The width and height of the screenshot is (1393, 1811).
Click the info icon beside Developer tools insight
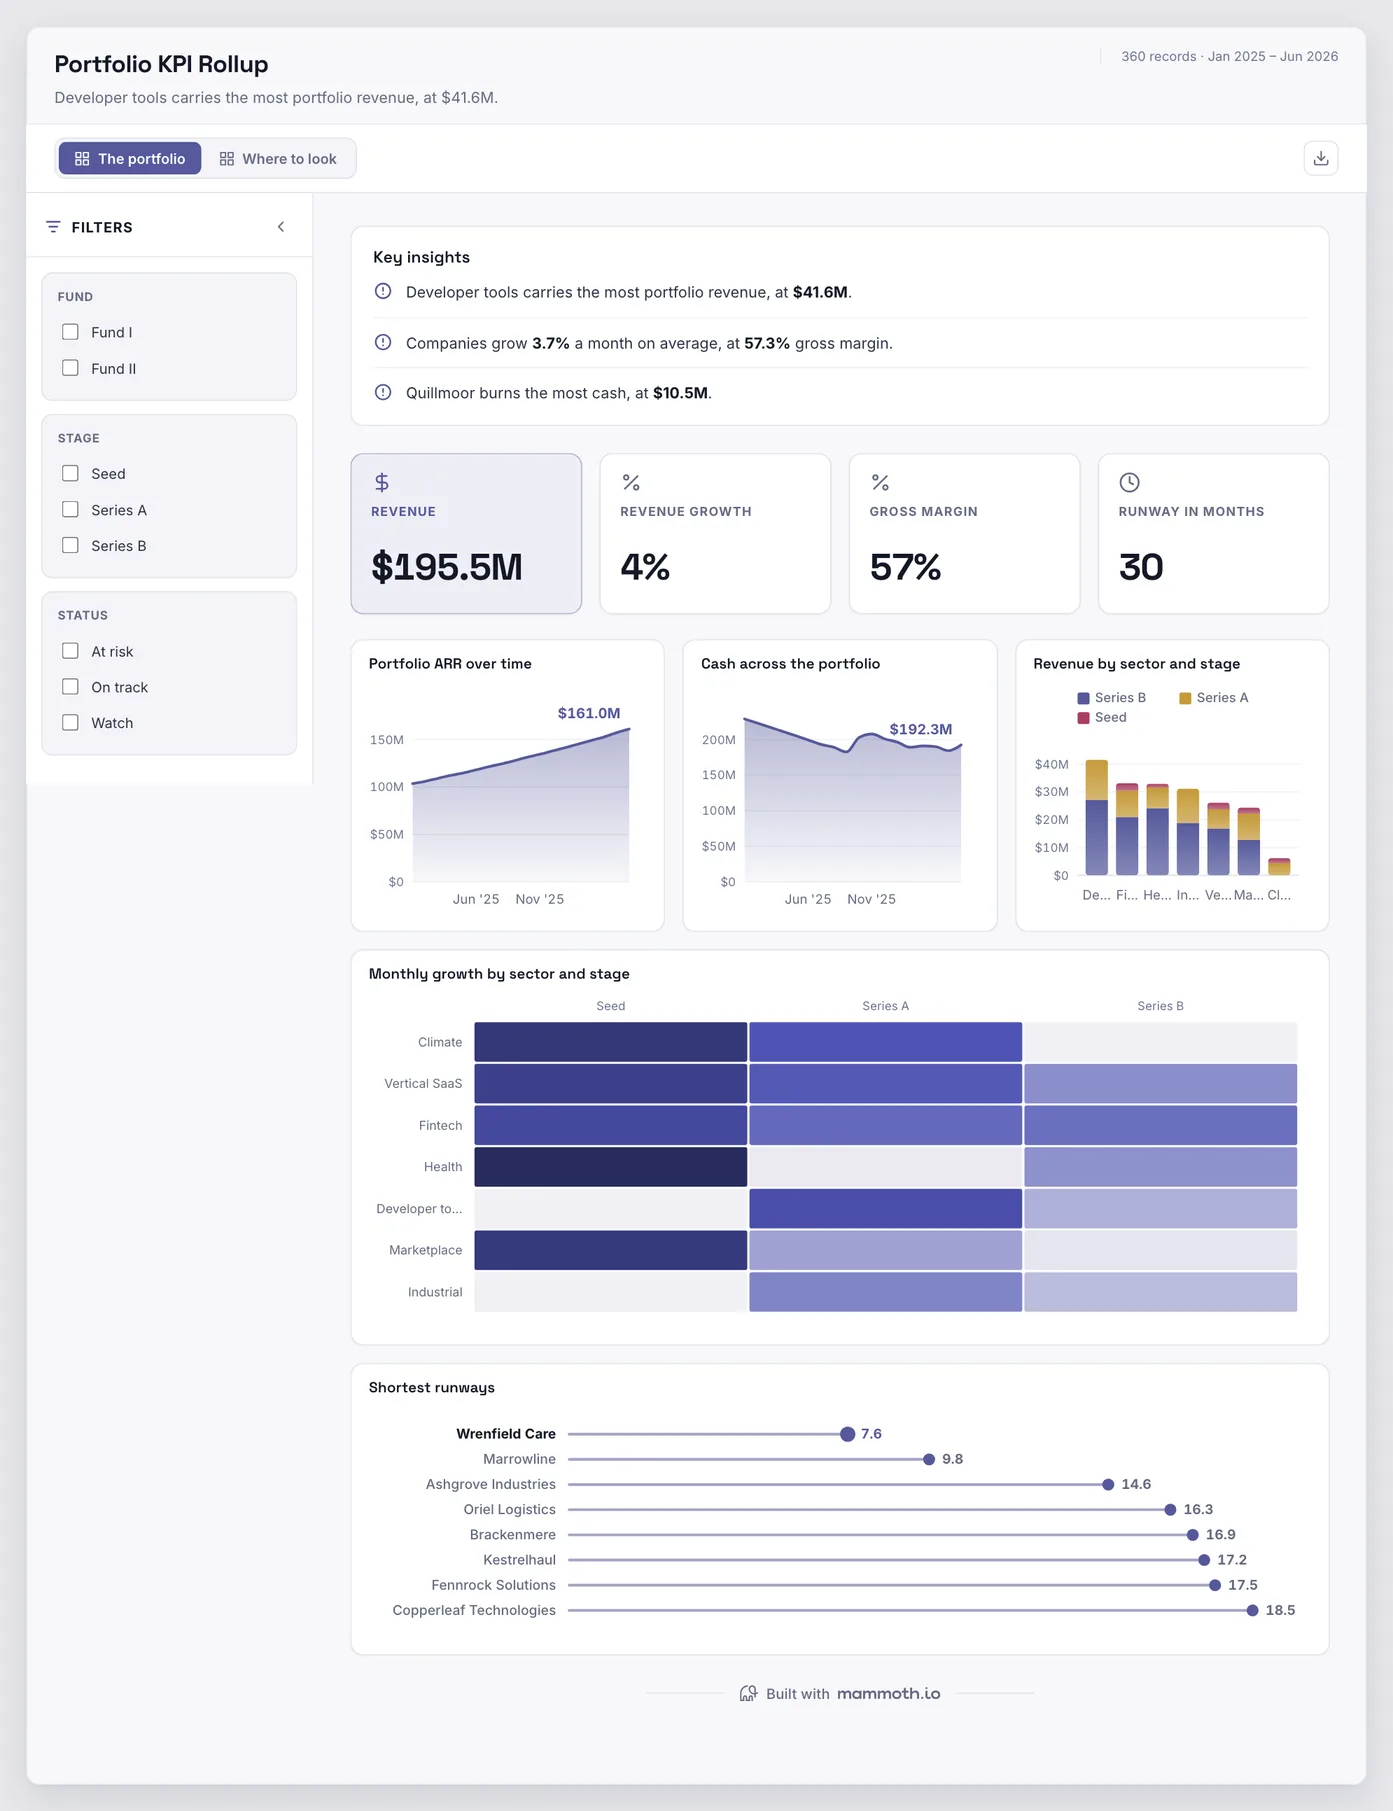(383, 291)
